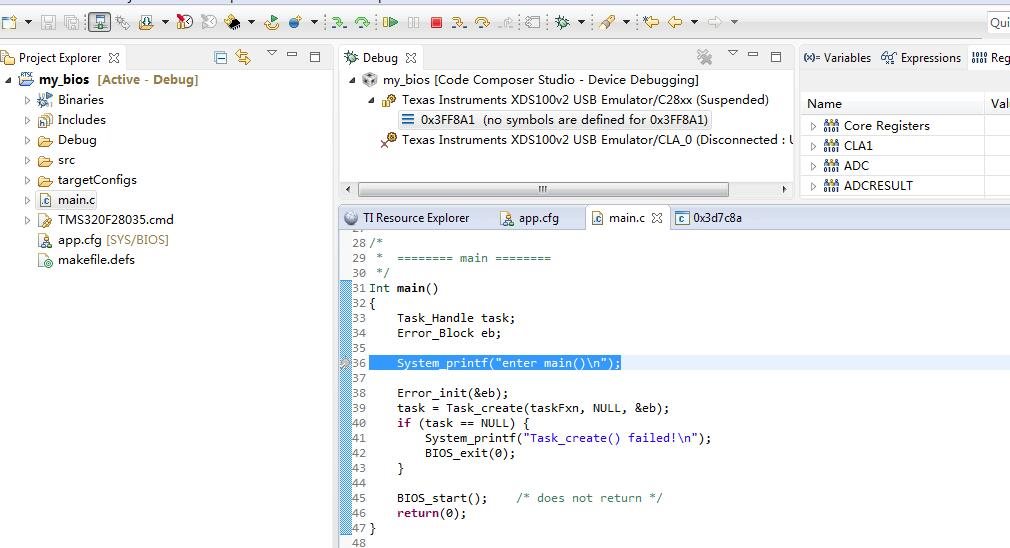Expand the ADCRESULT register group
The width and height of the screenshot is (1010, 548).
click(813, 186)
